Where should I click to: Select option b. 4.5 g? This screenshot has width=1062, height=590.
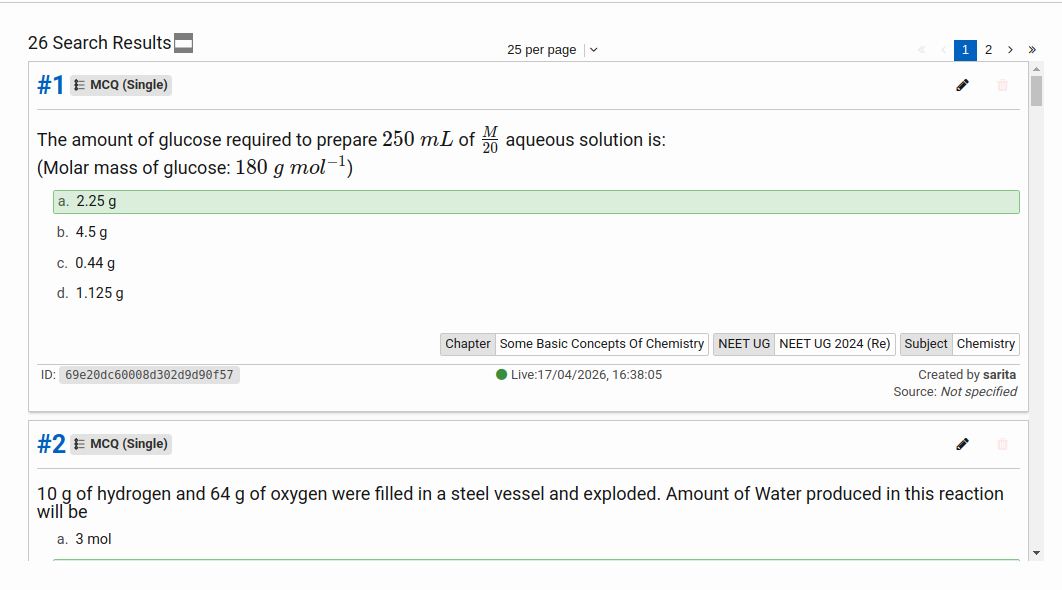91,232
